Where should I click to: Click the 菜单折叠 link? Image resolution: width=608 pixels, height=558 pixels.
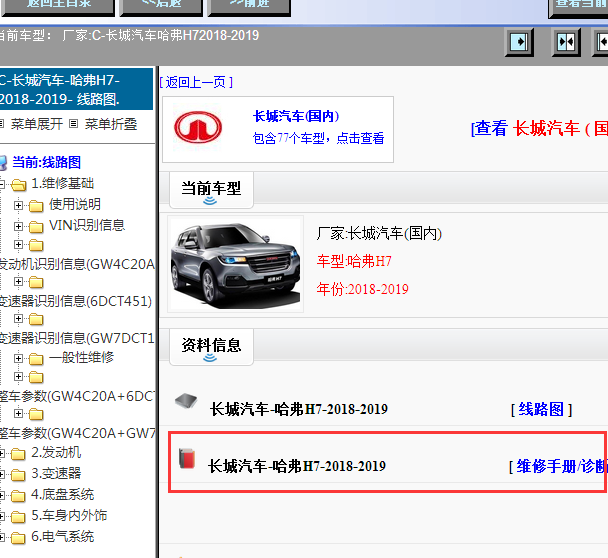pyautogui.click(x=111, y=124)
